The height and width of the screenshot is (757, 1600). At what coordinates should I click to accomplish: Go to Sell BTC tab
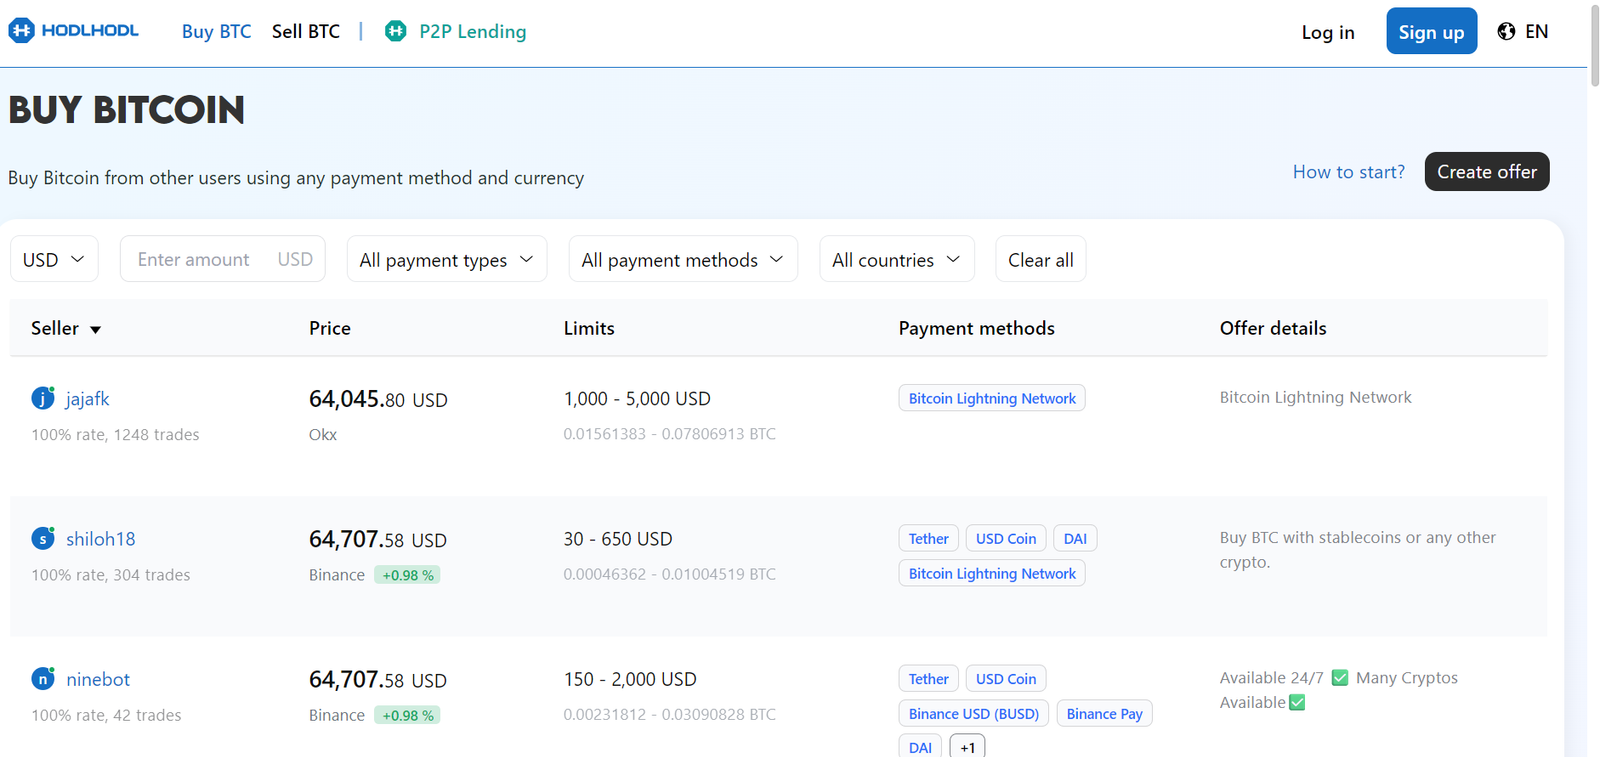306,31
